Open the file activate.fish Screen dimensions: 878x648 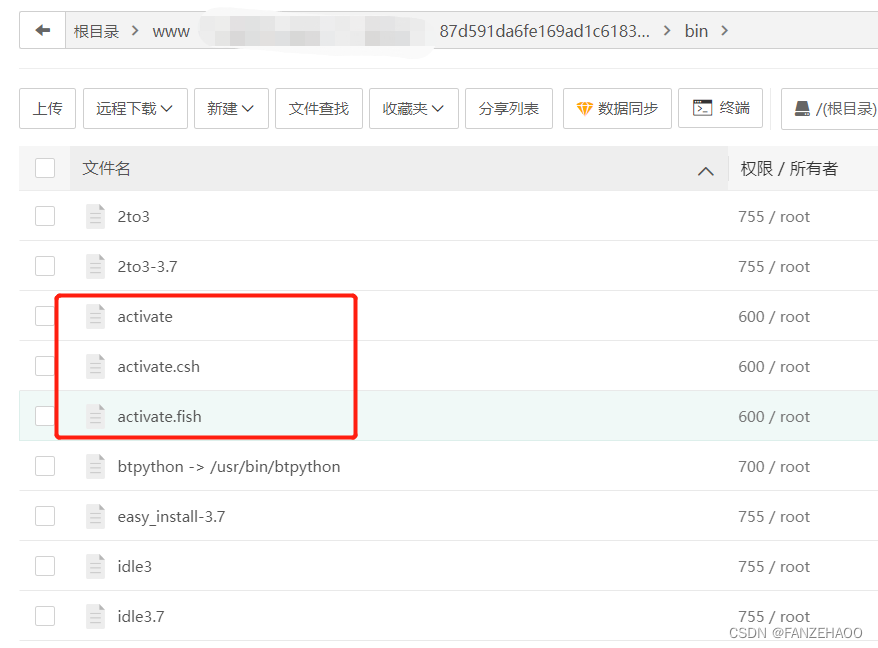coord(159,416)
